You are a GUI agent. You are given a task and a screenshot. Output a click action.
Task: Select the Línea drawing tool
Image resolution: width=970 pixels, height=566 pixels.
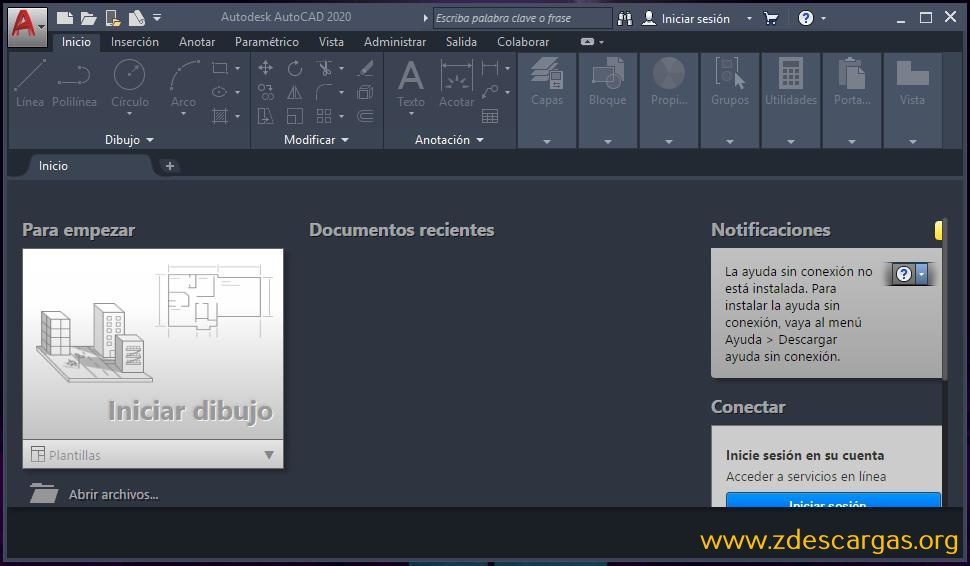tap(29, 84)
